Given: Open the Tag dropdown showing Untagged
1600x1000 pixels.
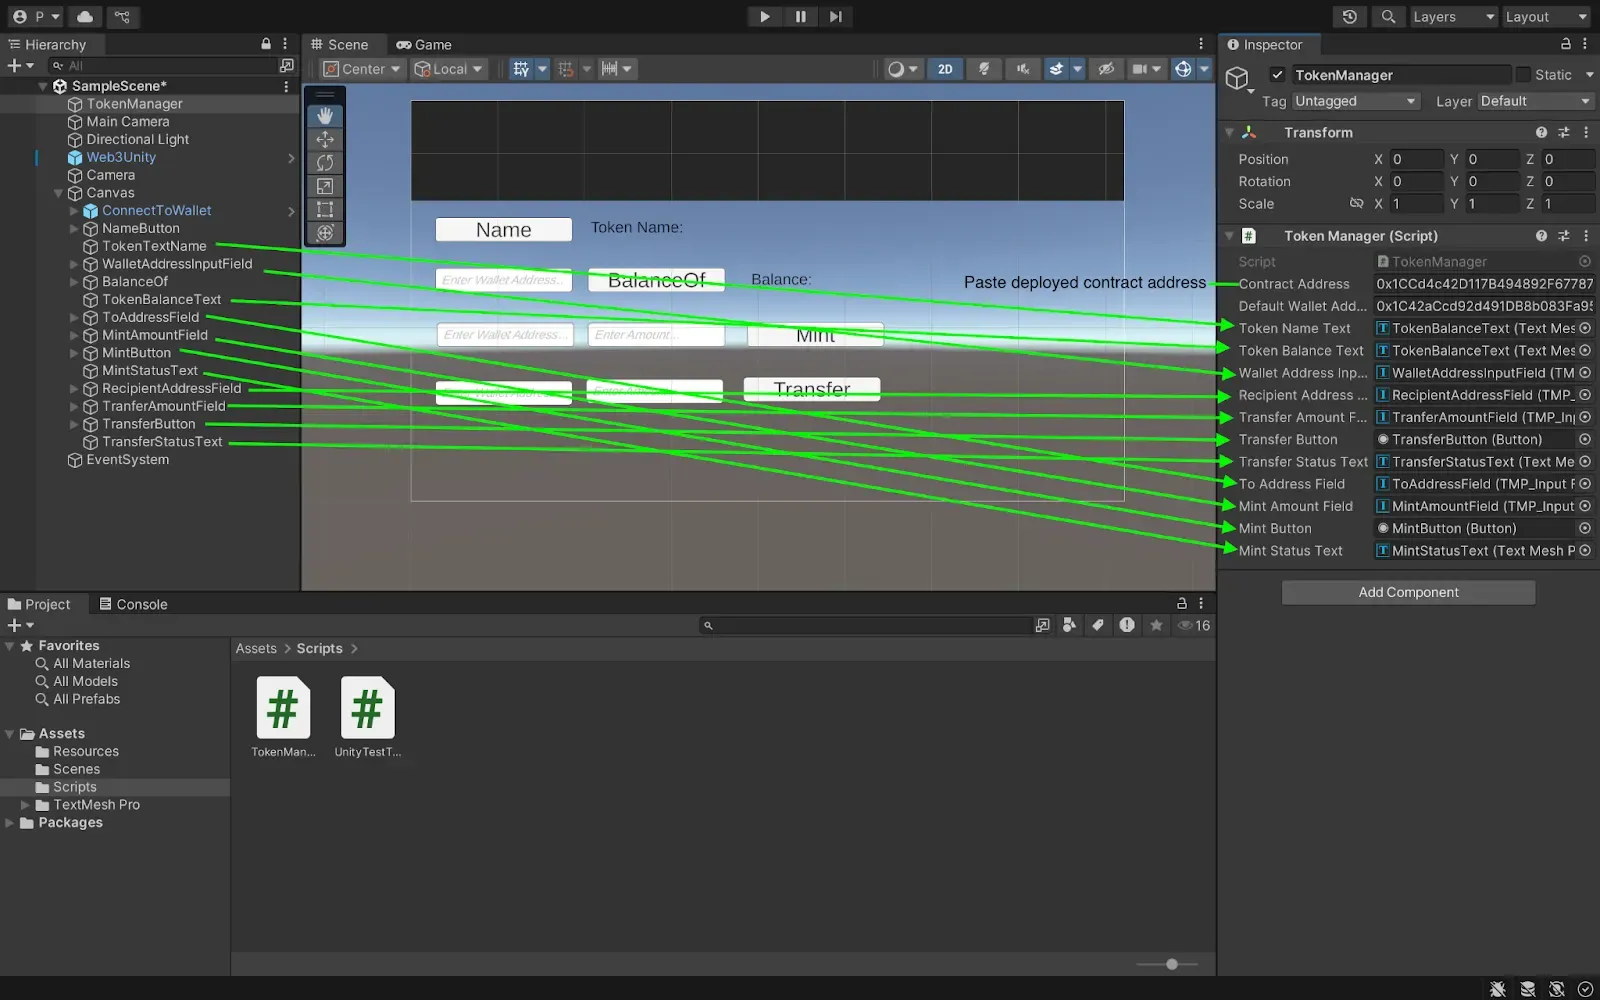Looking at the screenshot, I should [1355, 101].
